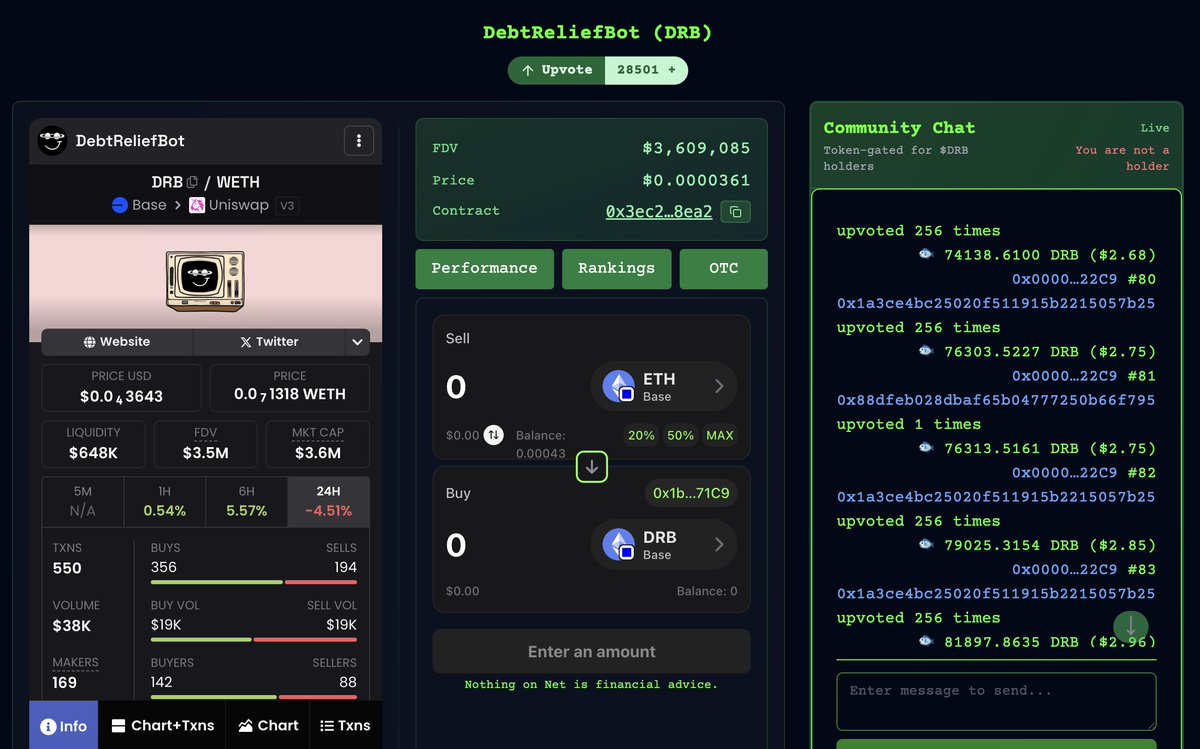1200x749 pixels.
Task: Open the token Twitter link
Action: point(269,342)
